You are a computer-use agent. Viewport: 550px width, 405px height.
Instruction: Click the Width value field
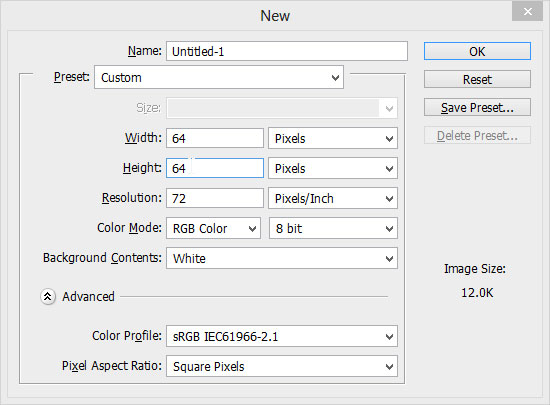(x=215, y=138)
